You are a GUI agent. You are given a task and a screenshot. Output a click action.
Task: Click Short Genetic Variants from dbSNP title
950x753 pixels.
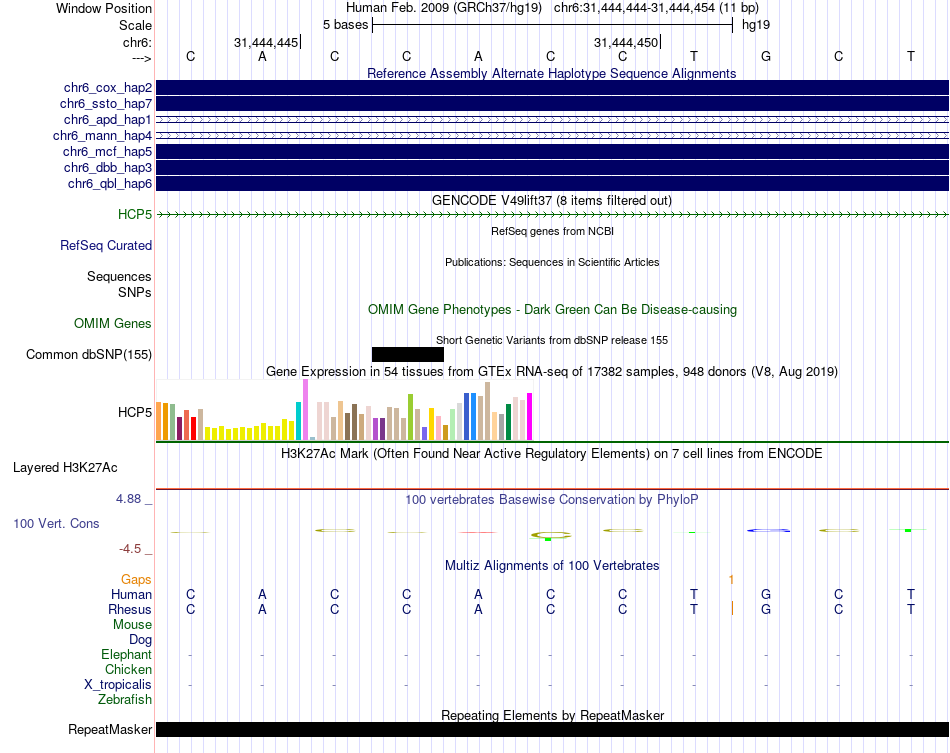(552, 340)
